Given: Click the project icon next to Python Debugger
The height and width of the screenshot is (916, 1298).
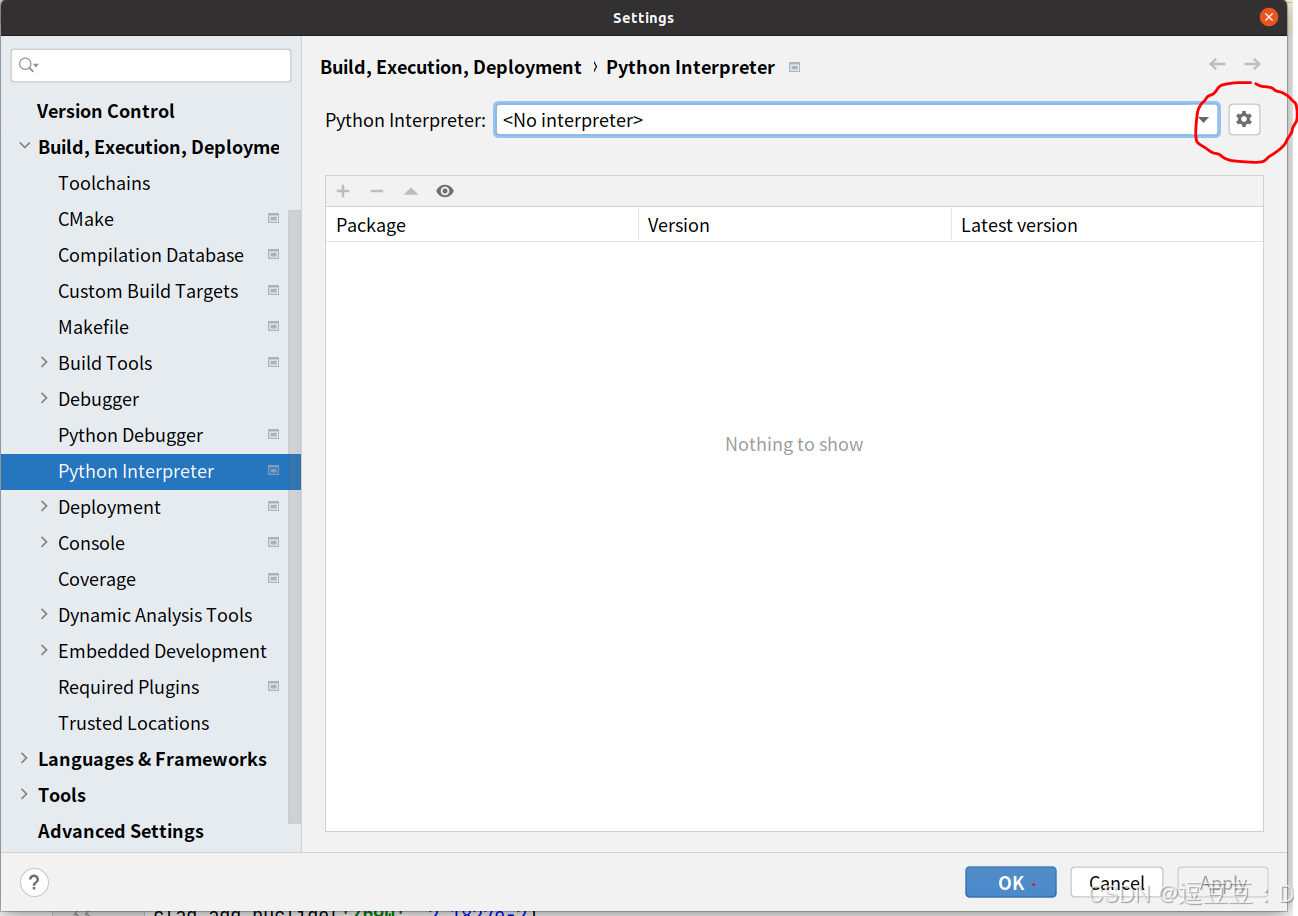Looking at the screenshot, I should coord(273,434).
